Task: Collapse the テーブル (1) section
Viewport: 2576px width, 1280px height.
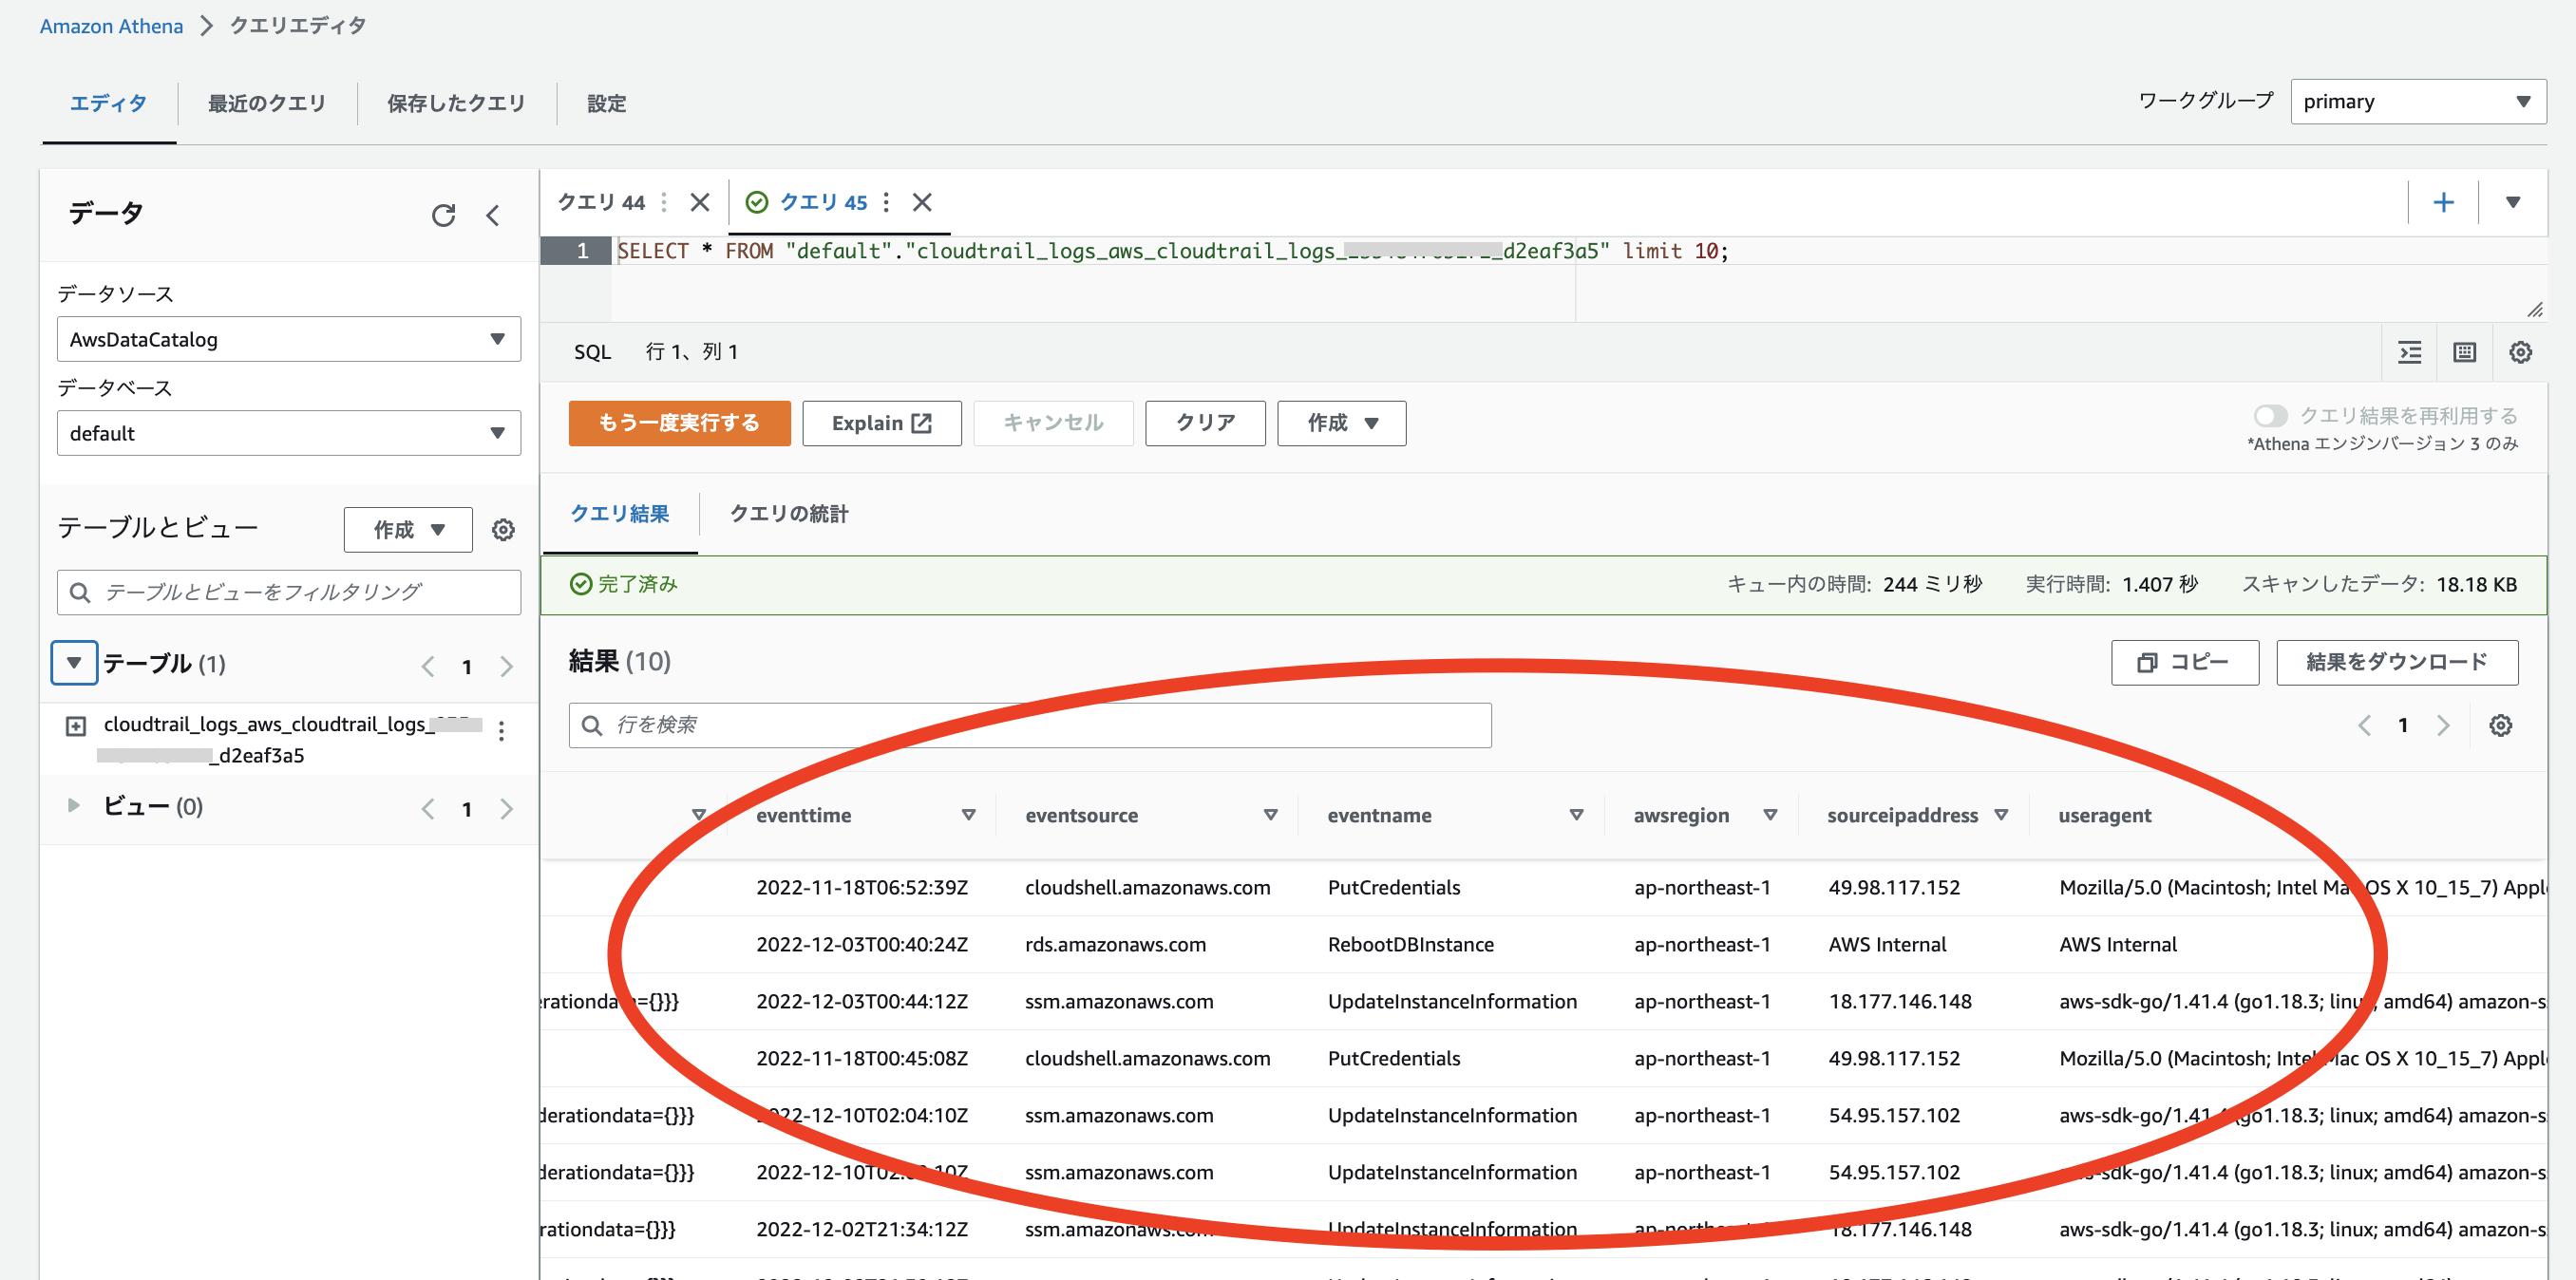Action: (x=74, y=663)
